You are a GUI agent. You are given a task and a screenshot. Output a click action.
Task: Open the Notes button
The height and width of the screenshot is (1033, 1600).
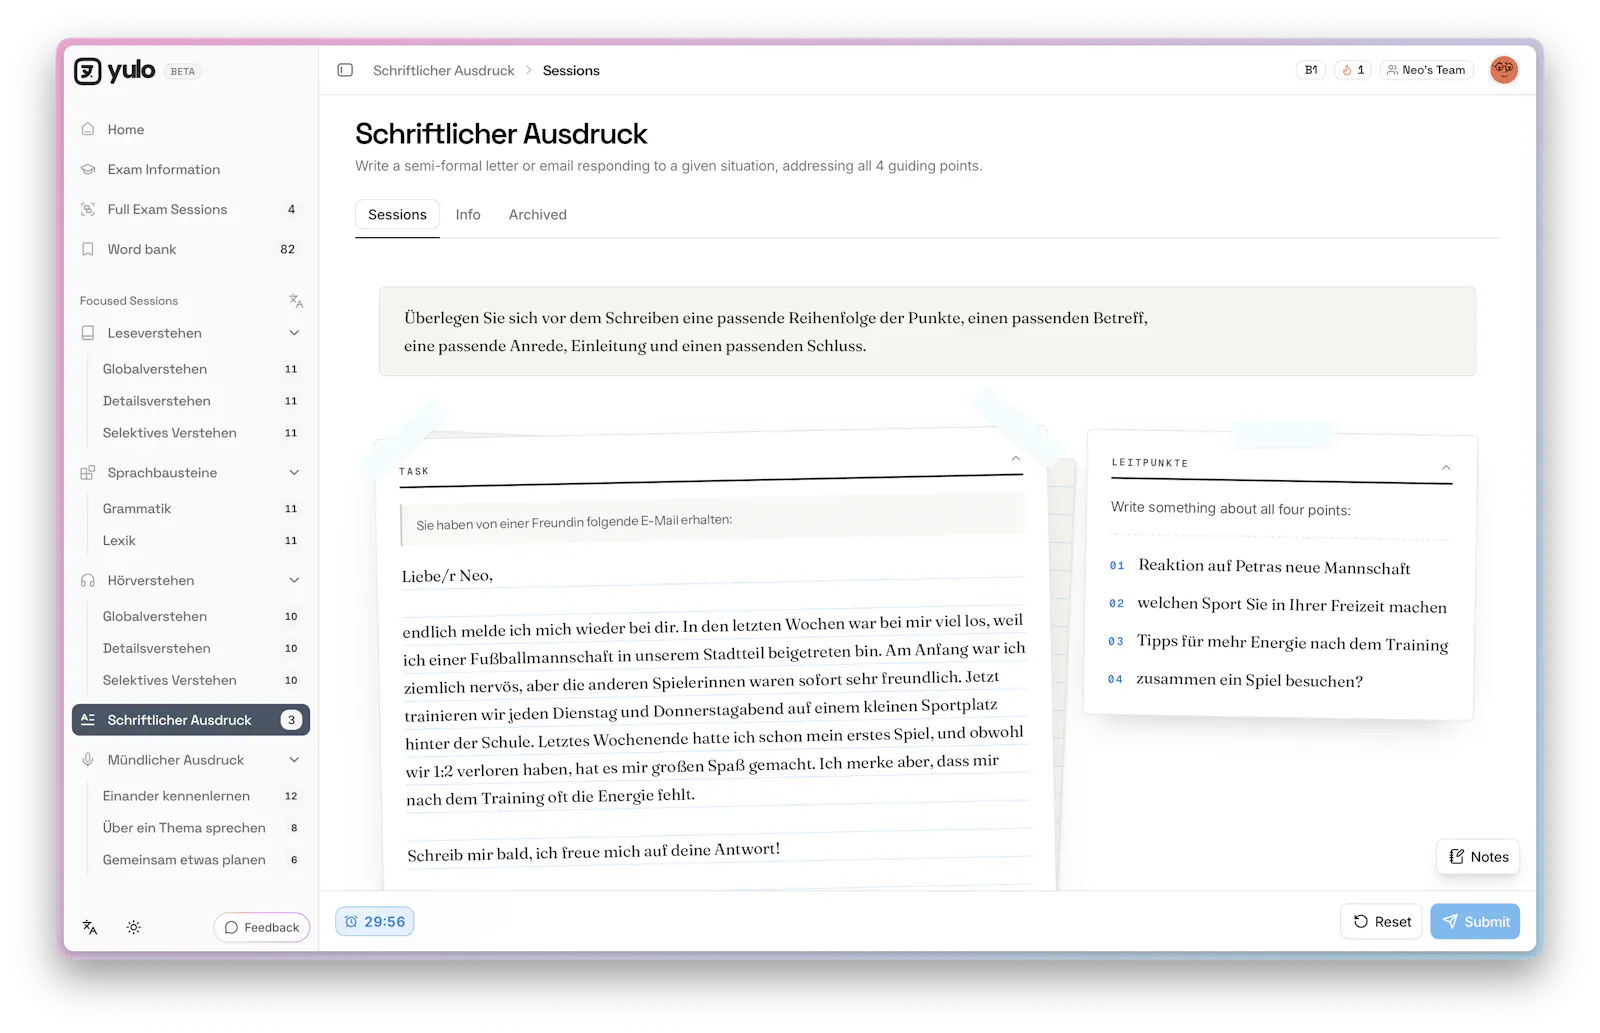tap(1478, 857)
